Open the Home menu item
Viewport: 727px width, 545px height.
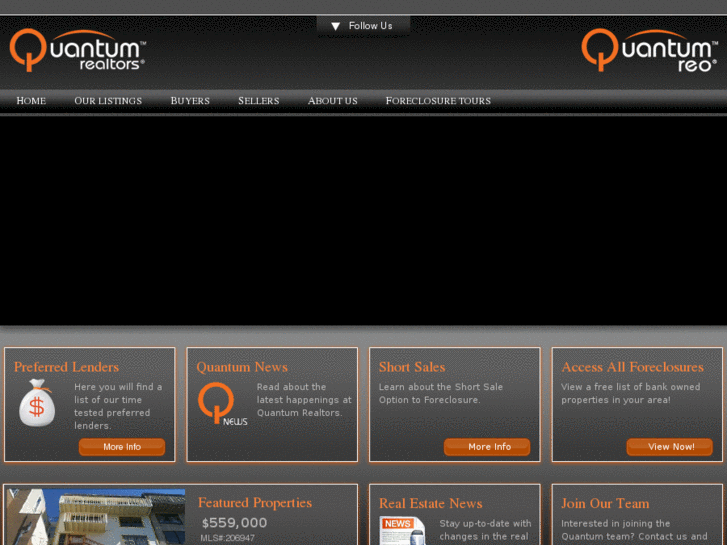pos(31,101)
